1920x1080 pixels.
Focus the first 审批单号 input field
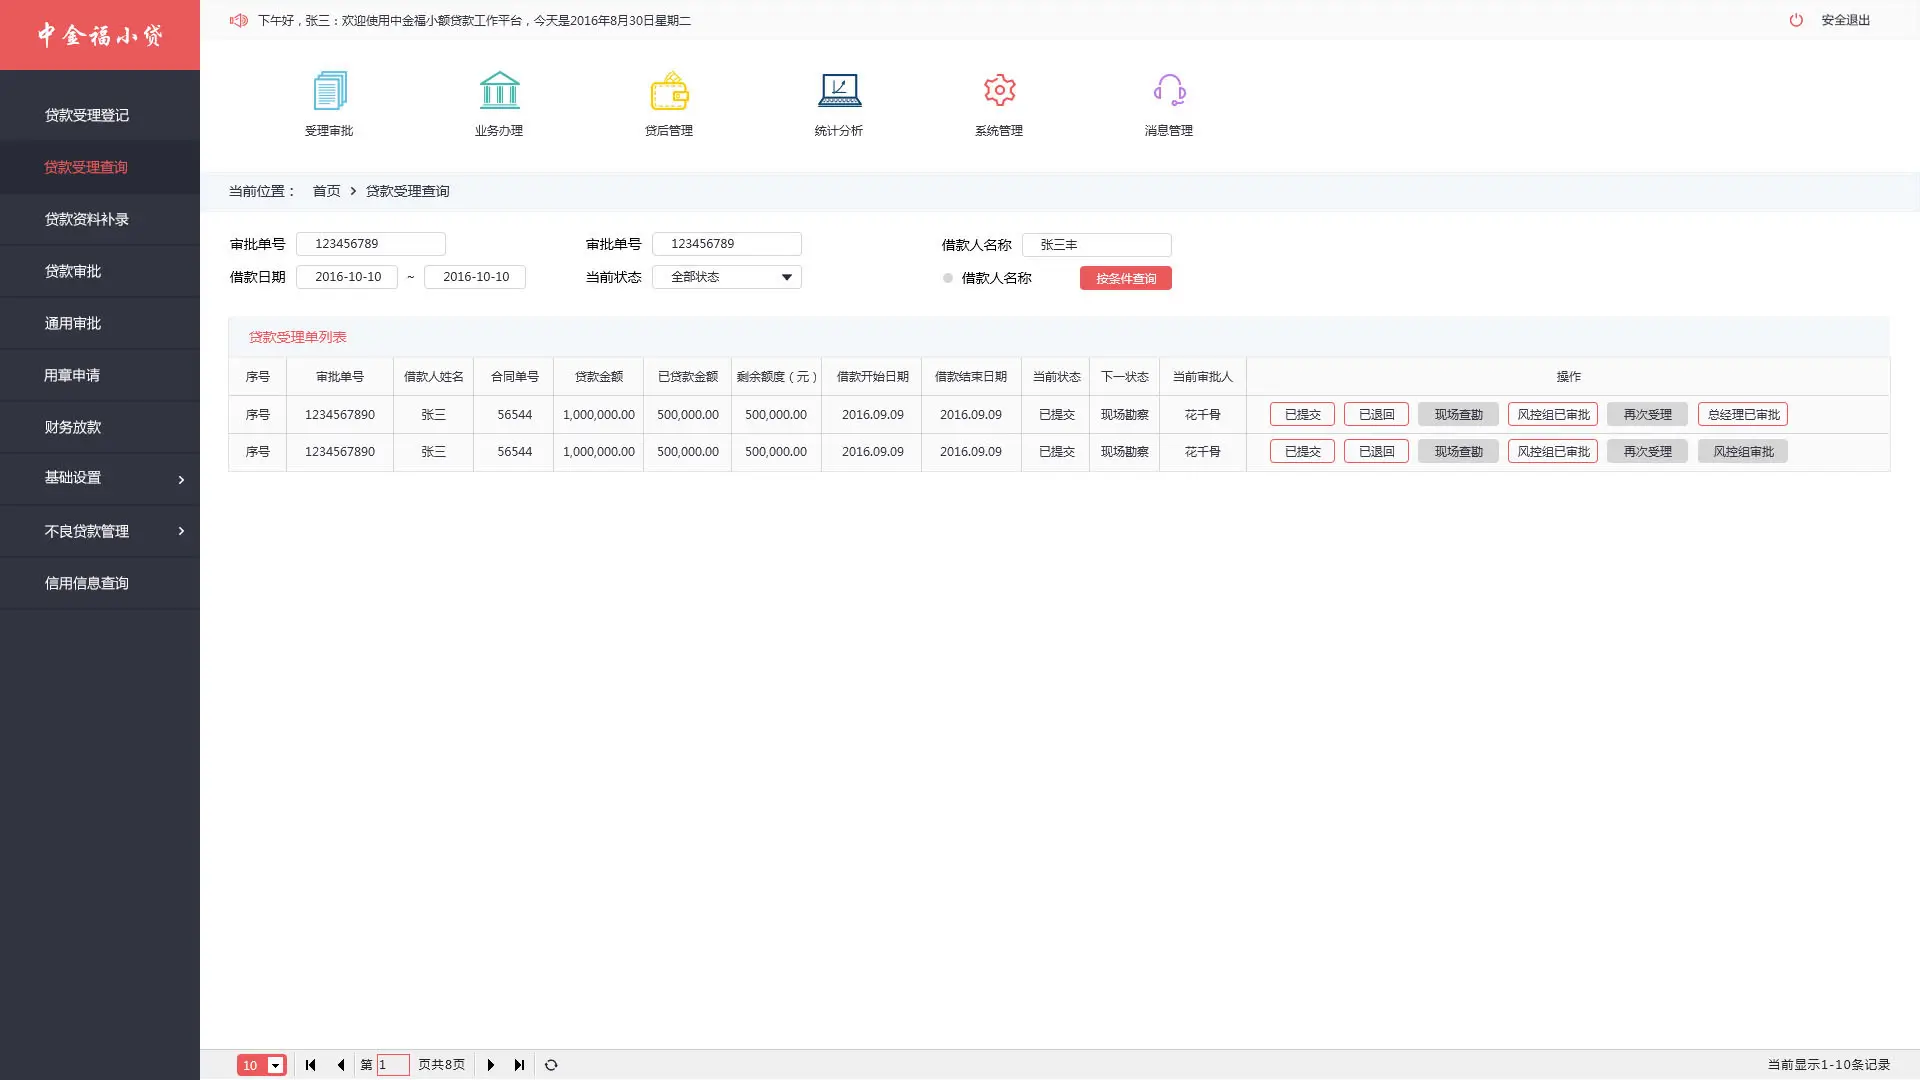coord(371,244)
